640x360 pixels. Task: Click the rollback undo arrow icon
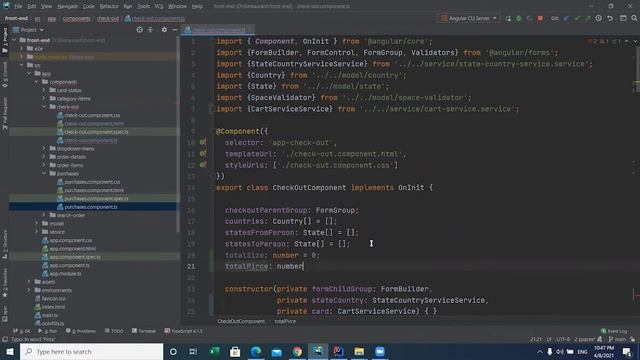(610, 18)
